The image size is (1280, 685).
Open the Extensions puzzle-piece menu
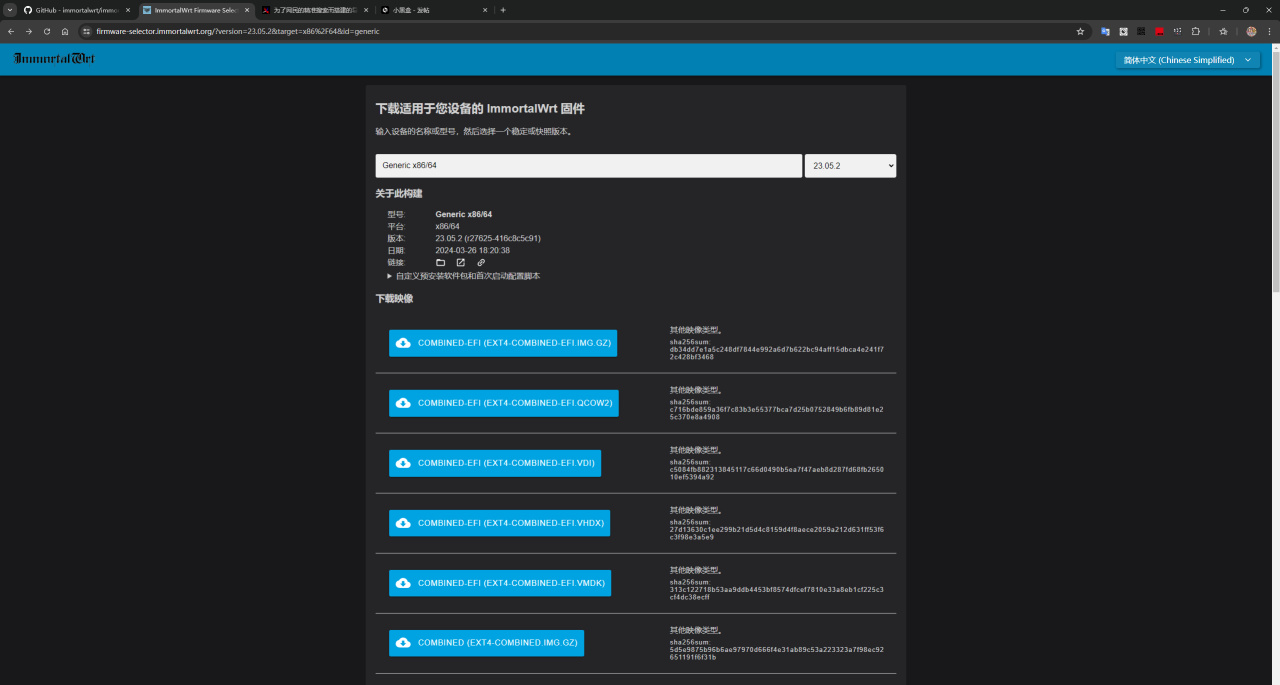pyautogui.click(x=1196, y=31)
